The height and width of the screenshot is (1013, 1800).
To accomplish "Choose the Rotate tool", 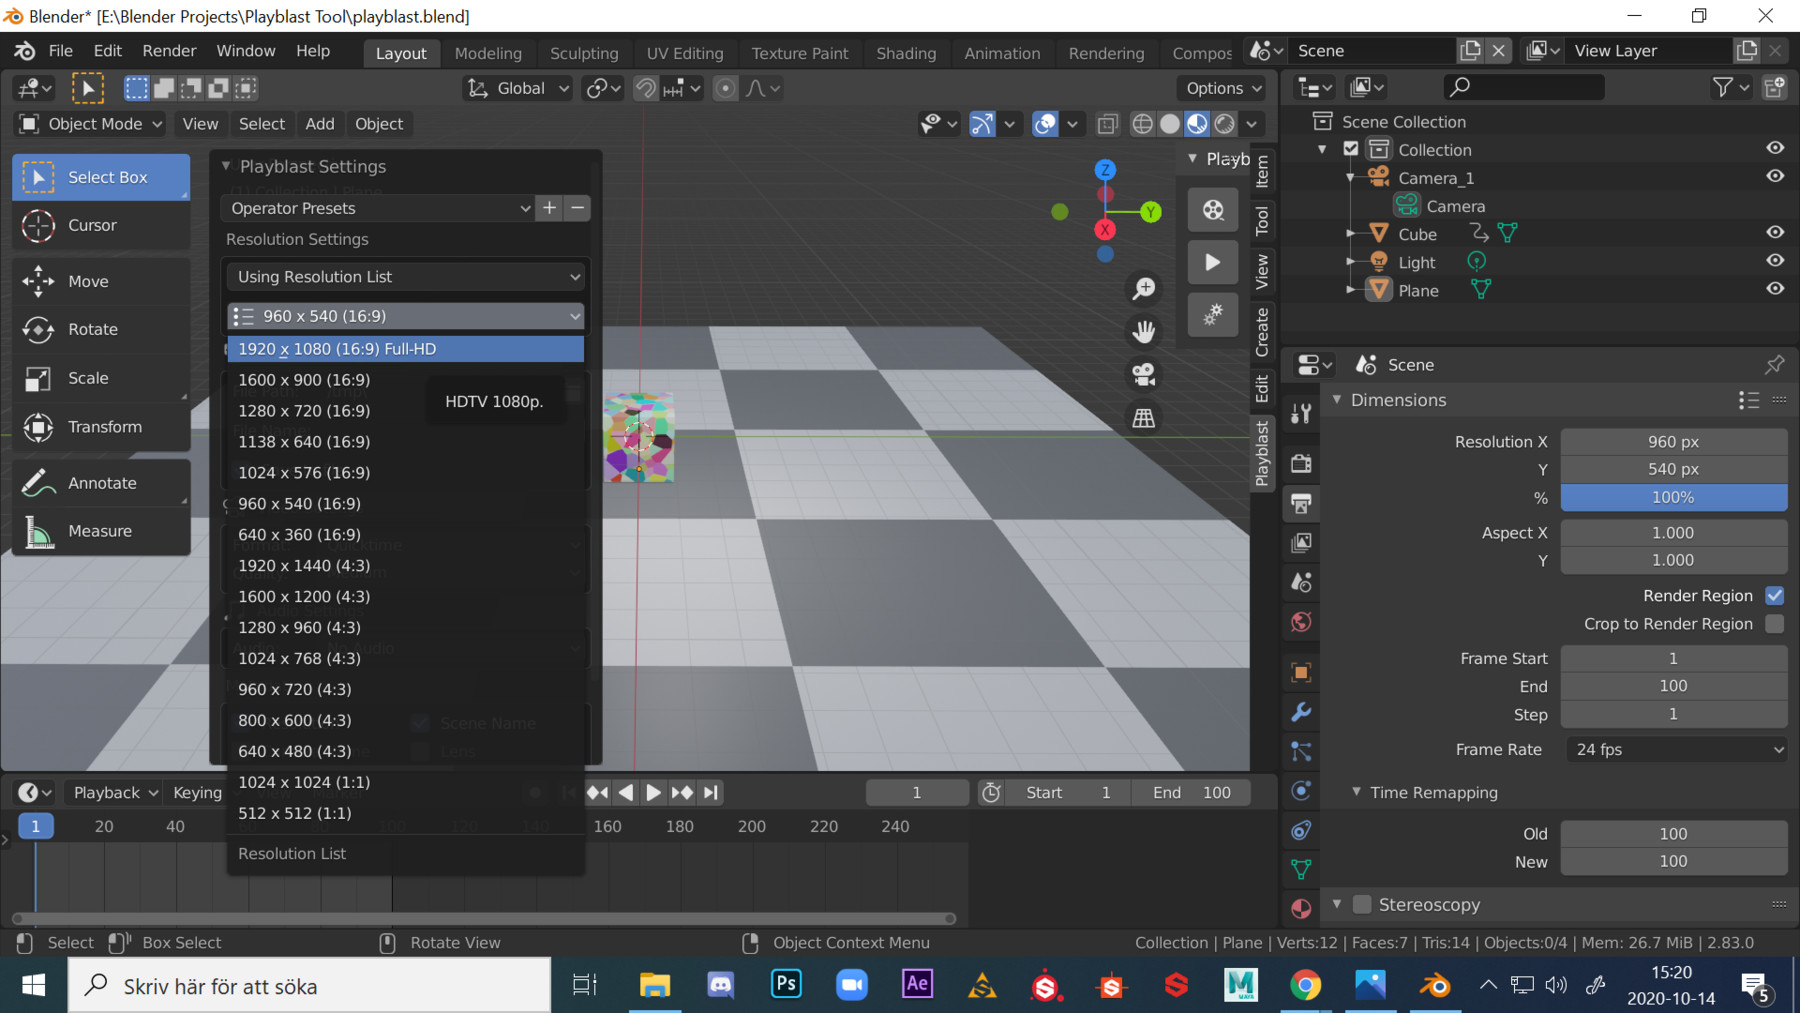I will tap(101, 330).
